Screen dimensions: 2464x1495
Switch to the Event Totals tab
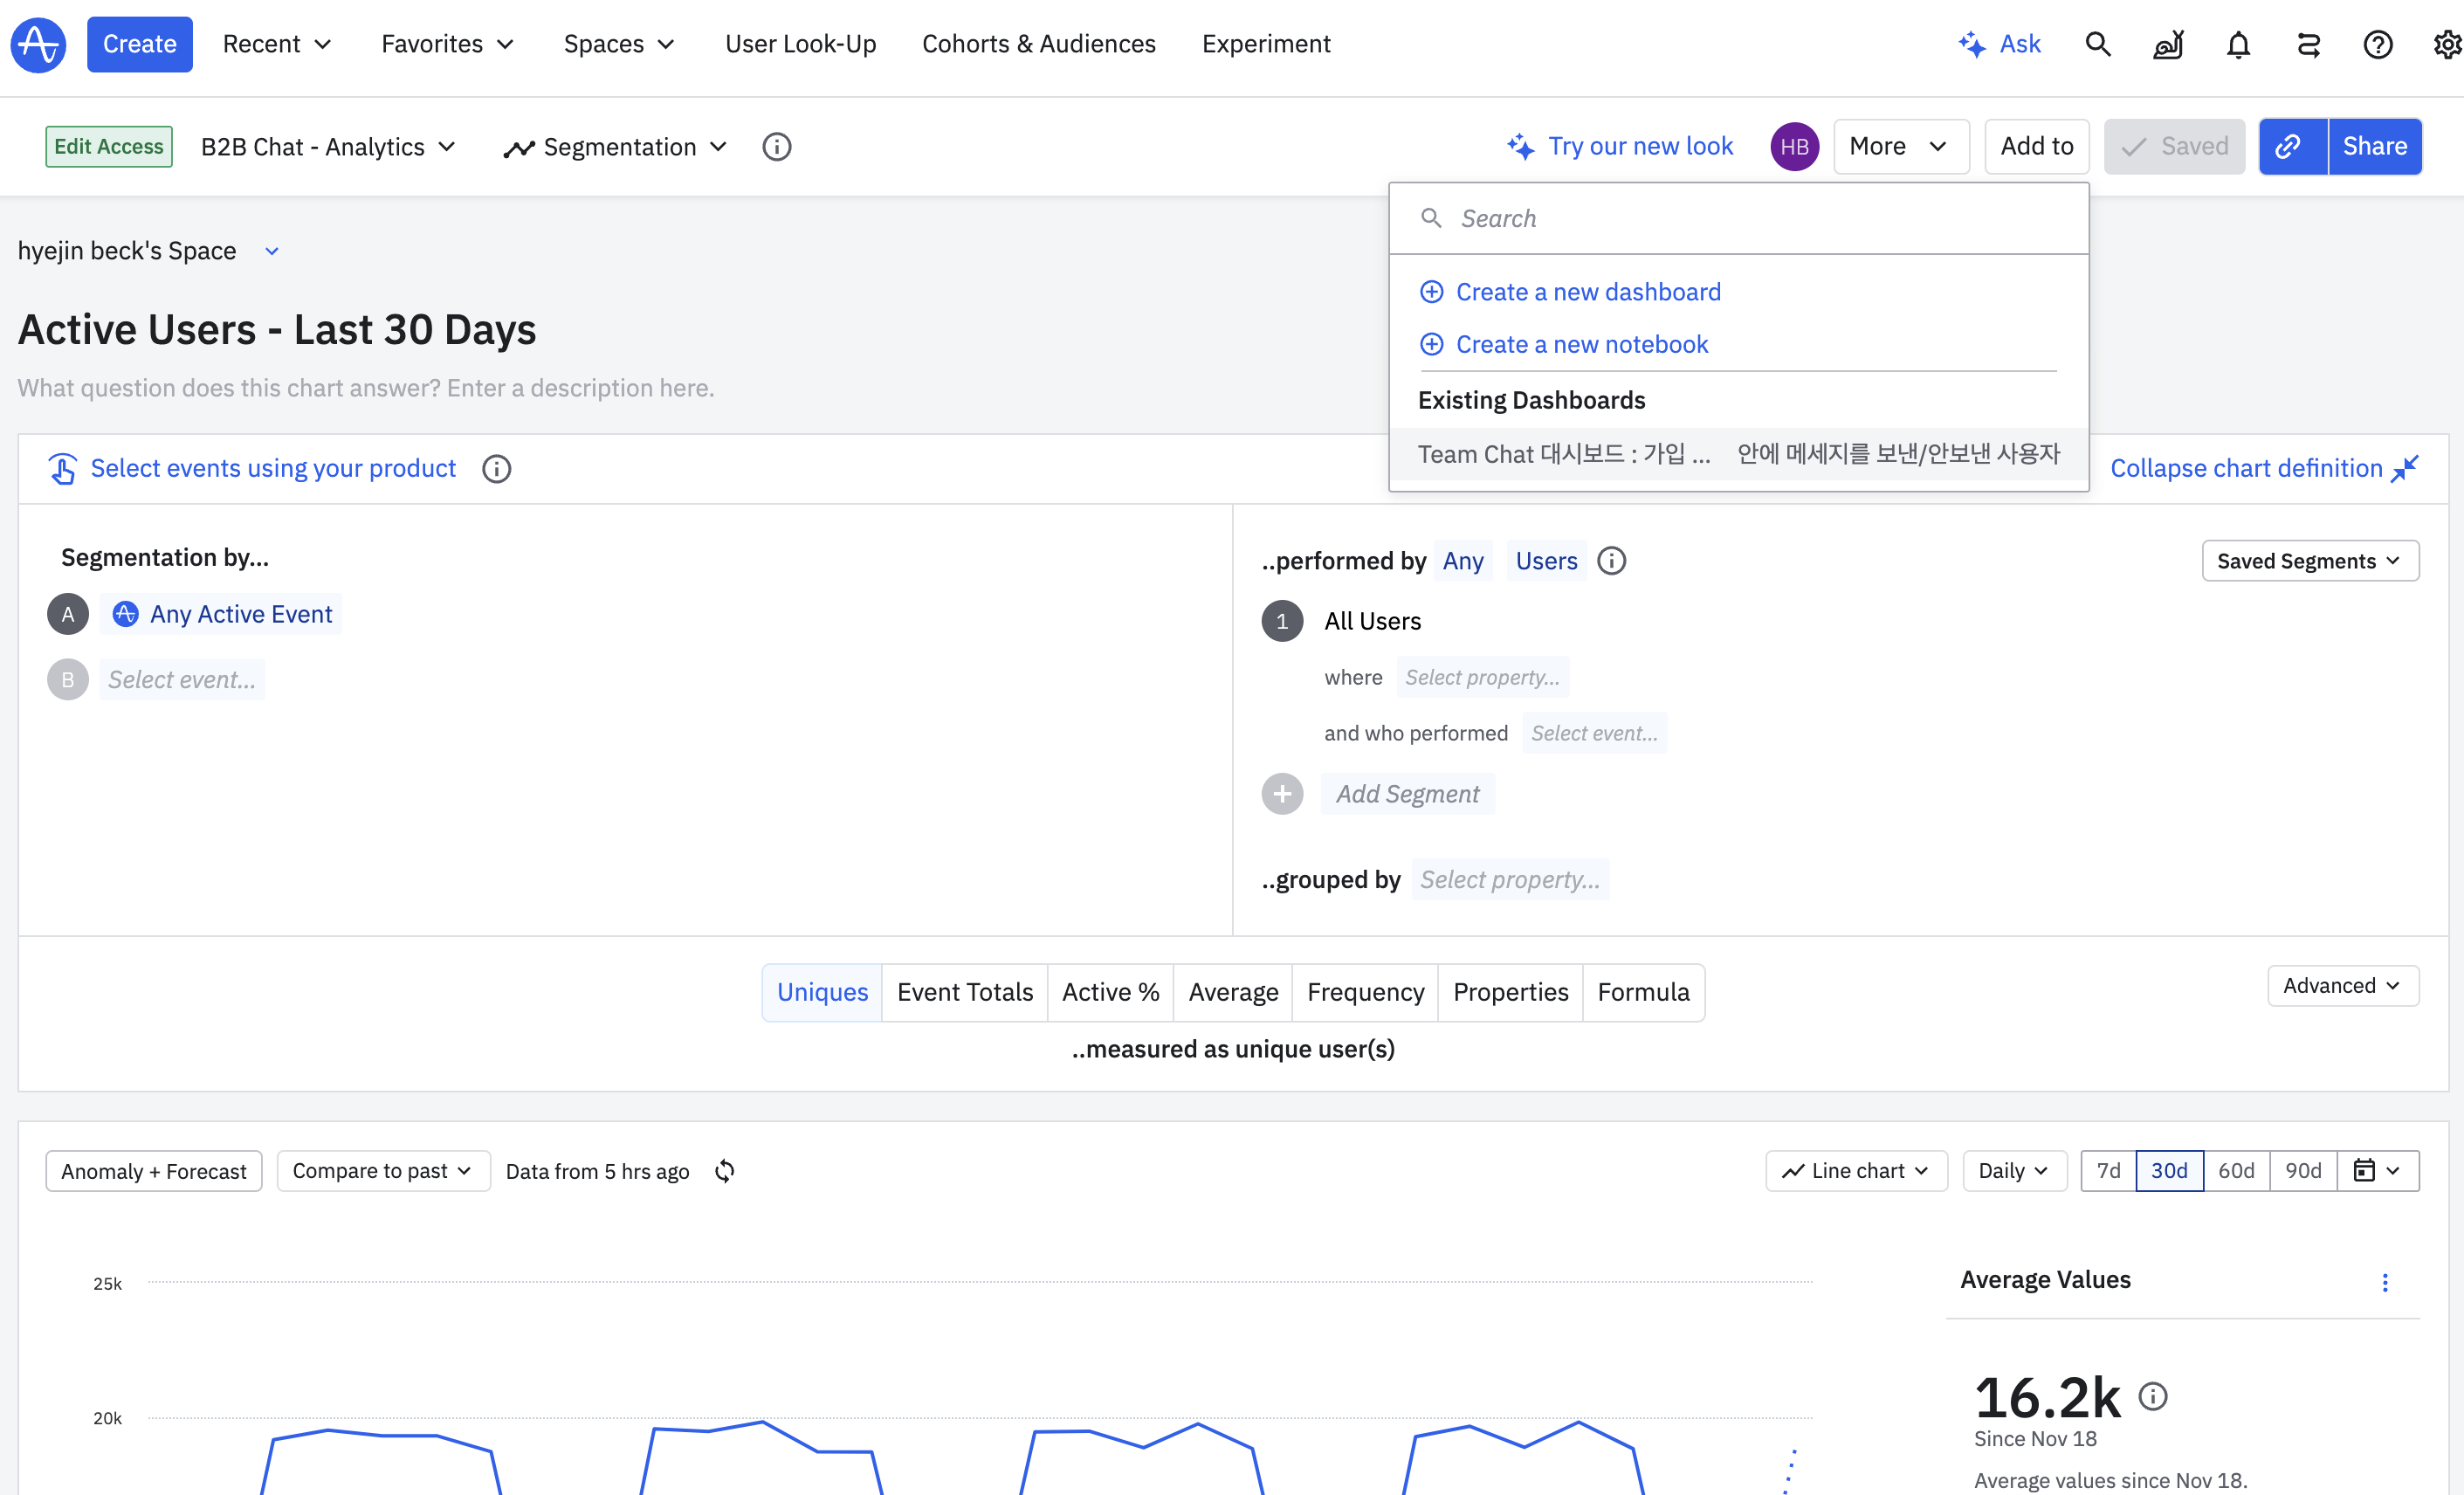[x=964, y=992]
